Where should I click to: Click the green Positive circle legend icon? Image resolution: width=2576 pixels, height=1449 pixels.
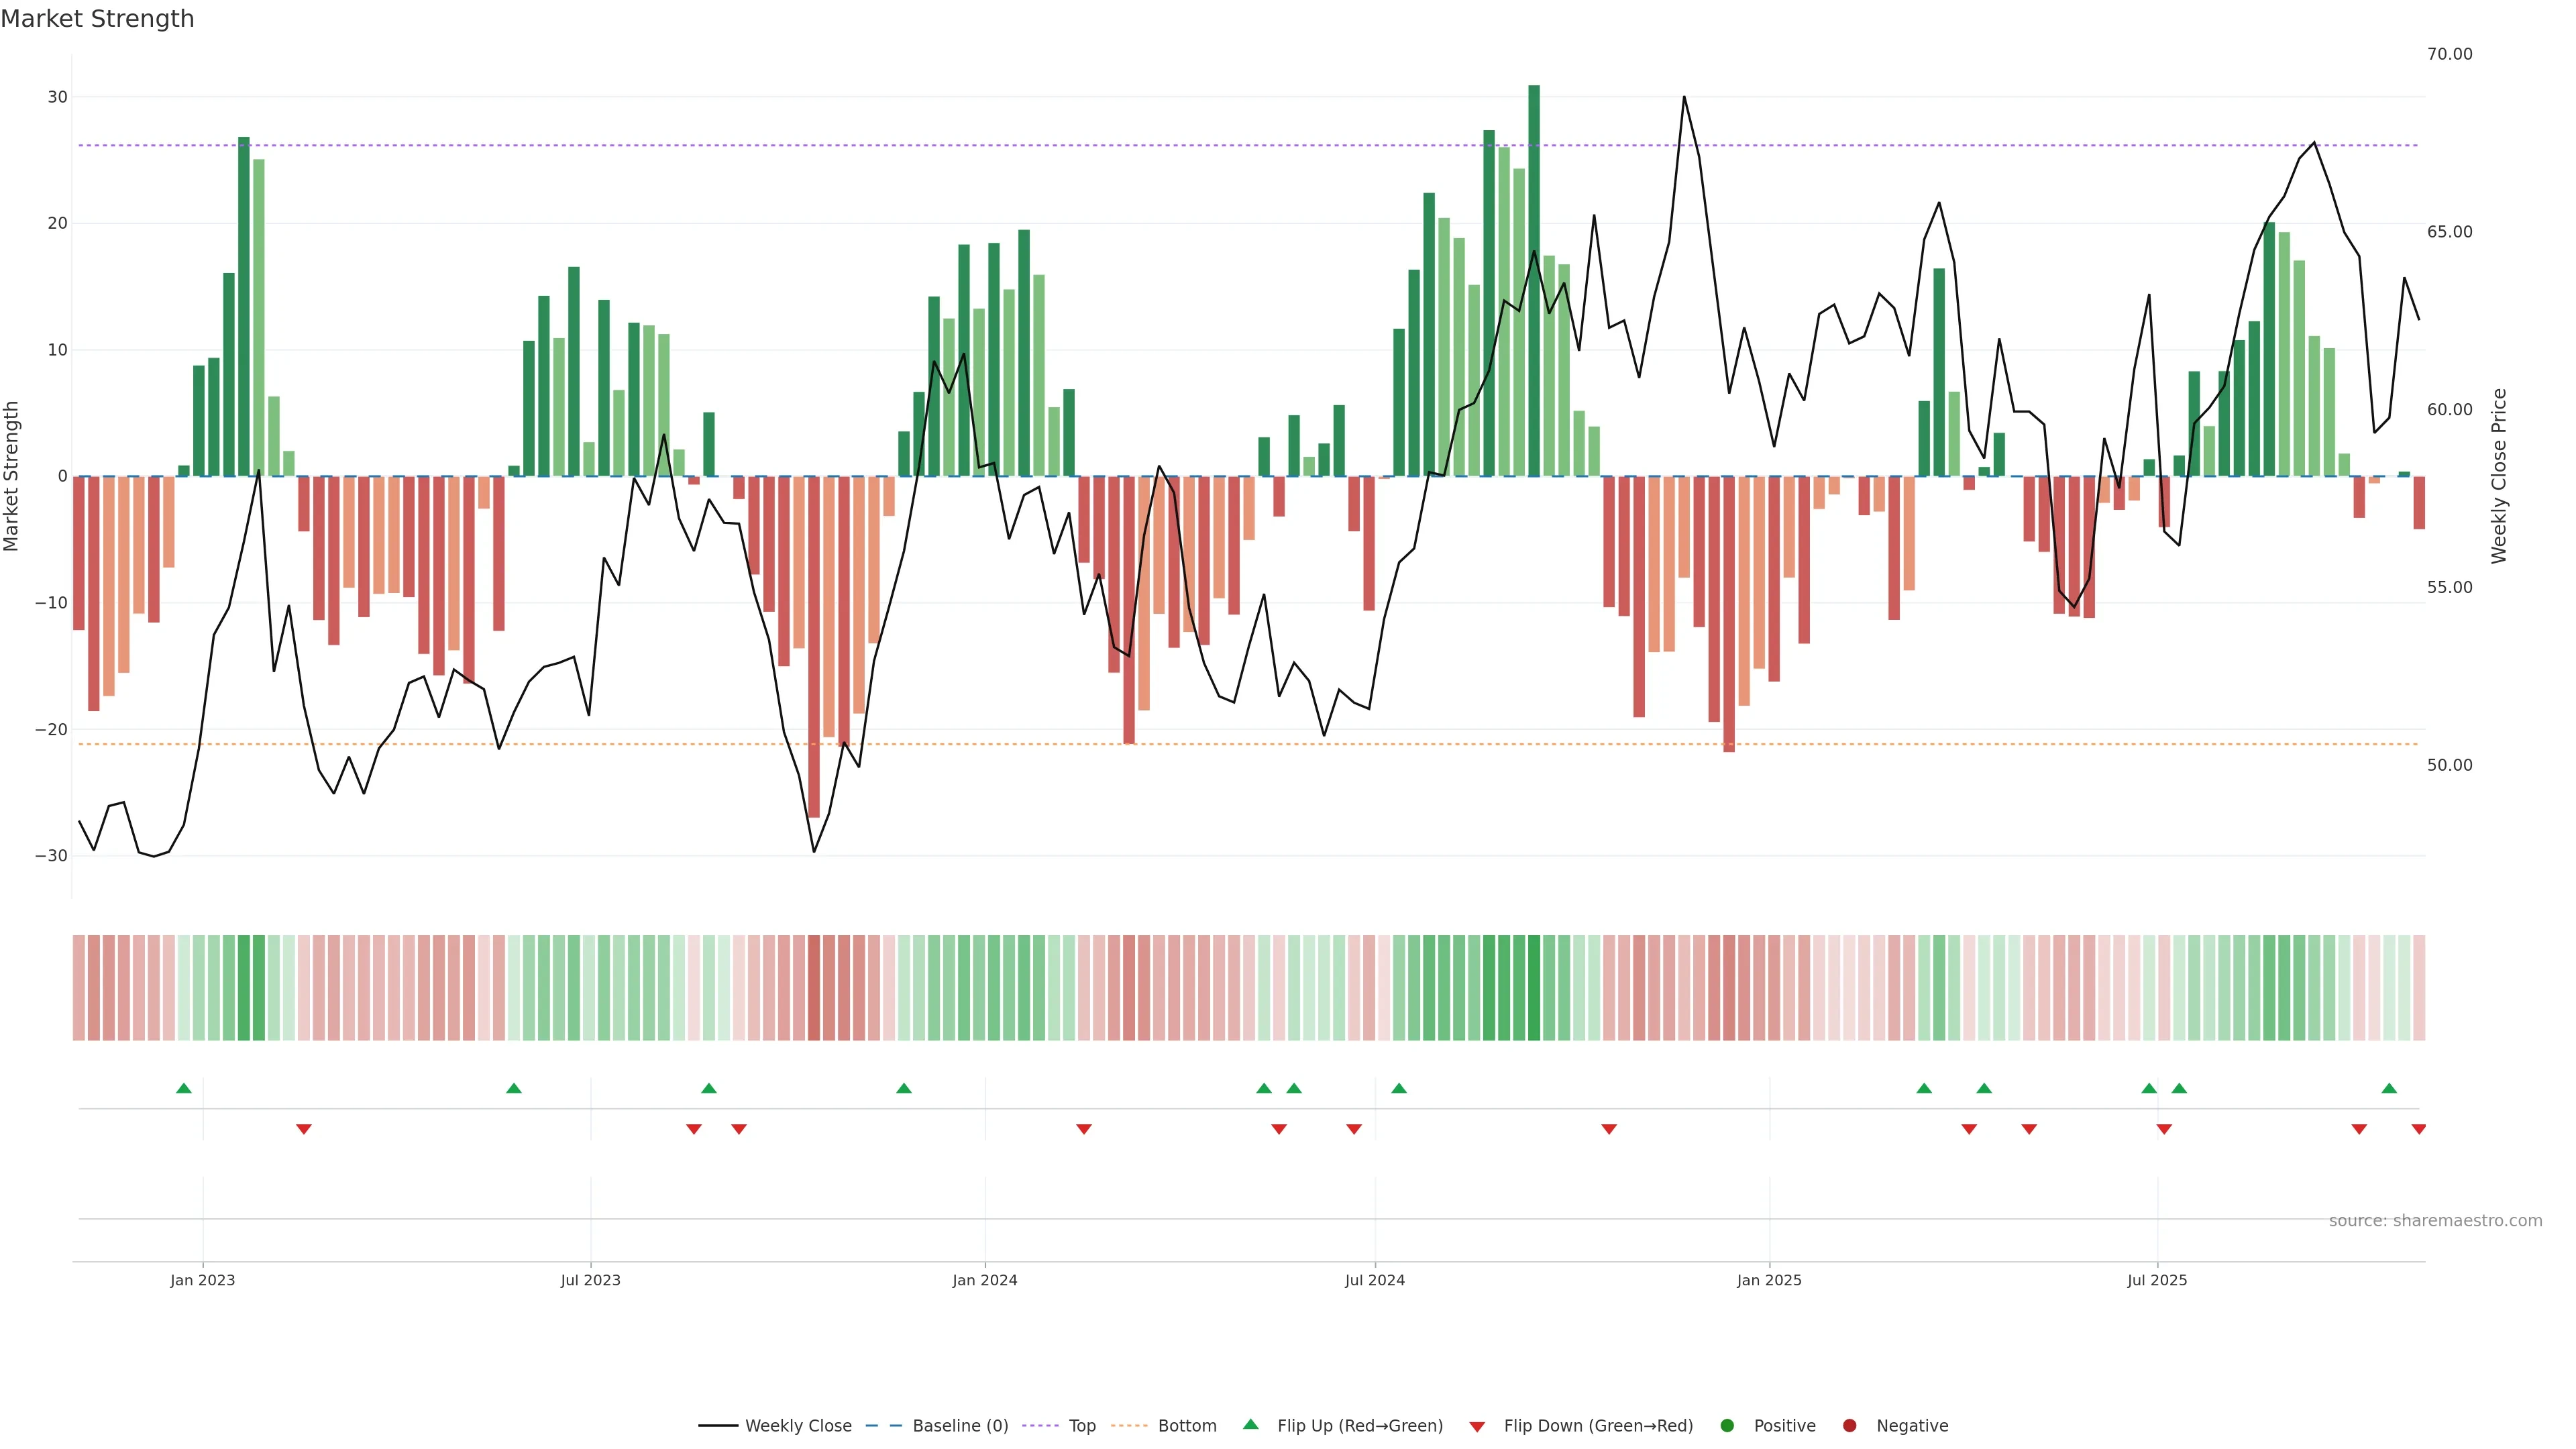click(x=1727, y=1425)
